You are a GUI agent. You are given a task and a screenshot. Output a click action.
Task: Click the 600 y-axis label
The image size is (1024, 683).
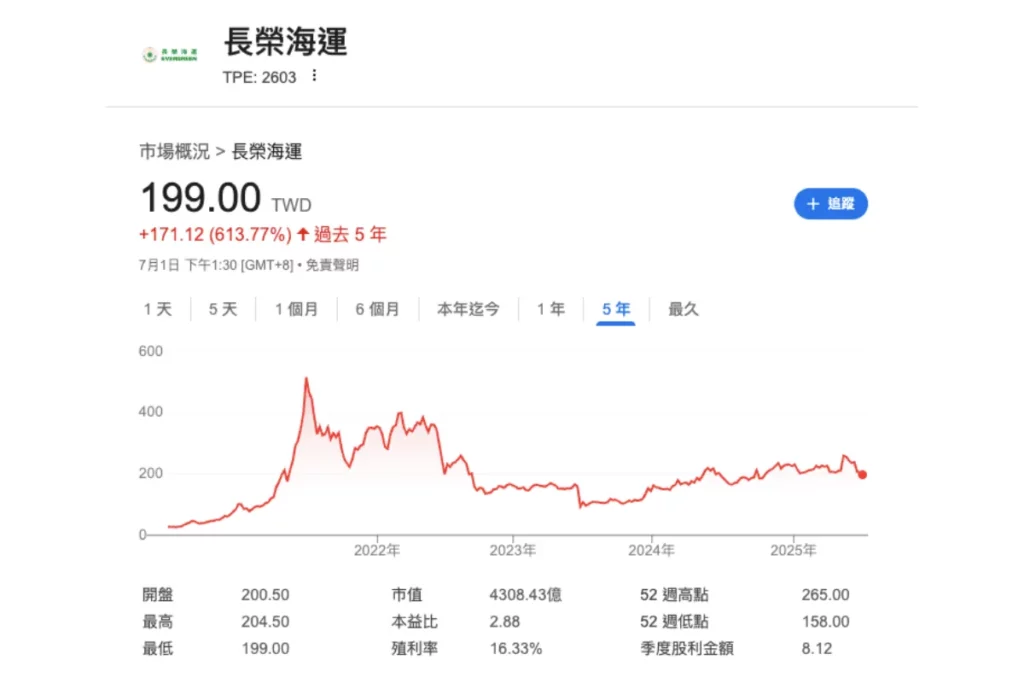pos(150,351)
